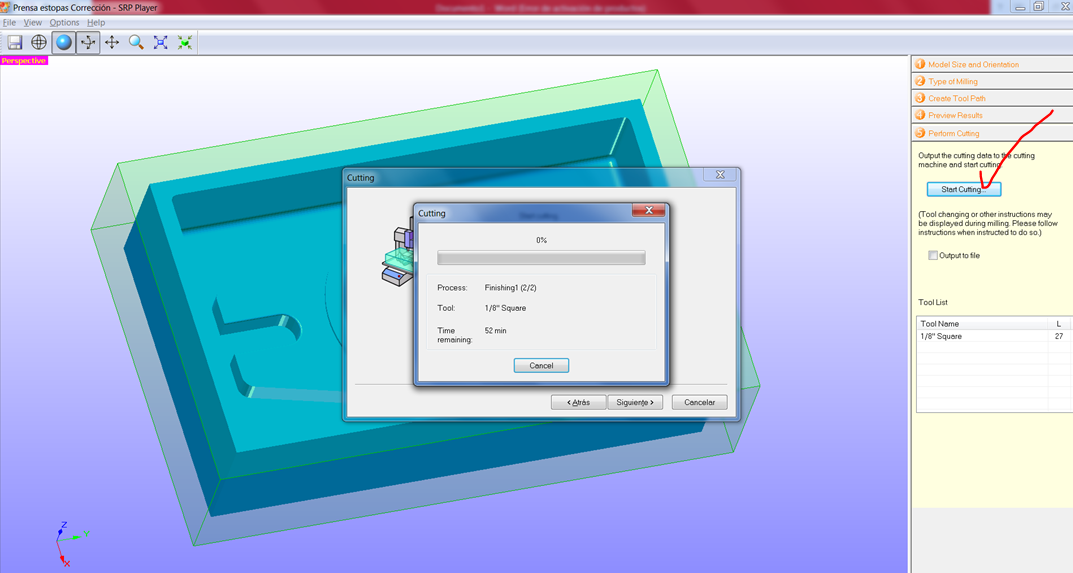The width and height of the screenshot is (1073, 573).
Task: Select the zoom magnifier tool
Action: pos(136,42)
